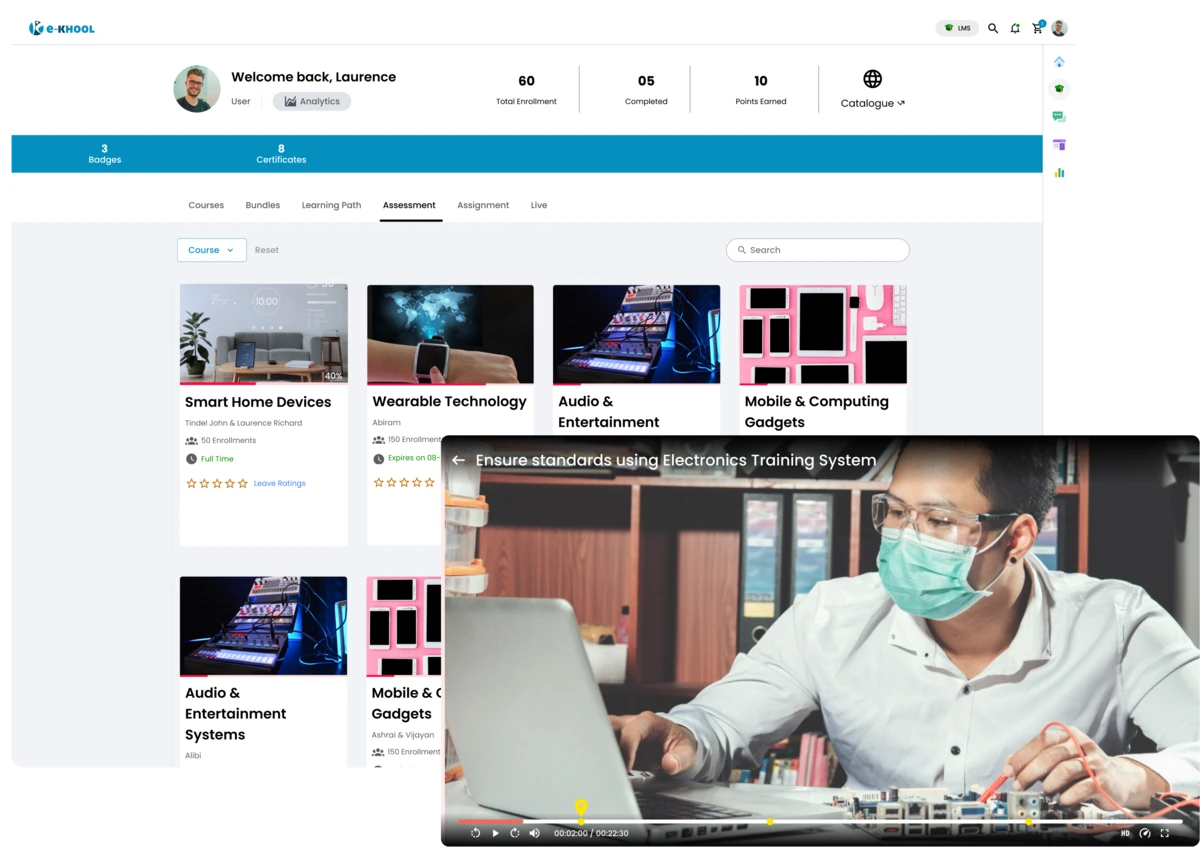
Task: Reset the course filters
Action: tap(266, 250)
